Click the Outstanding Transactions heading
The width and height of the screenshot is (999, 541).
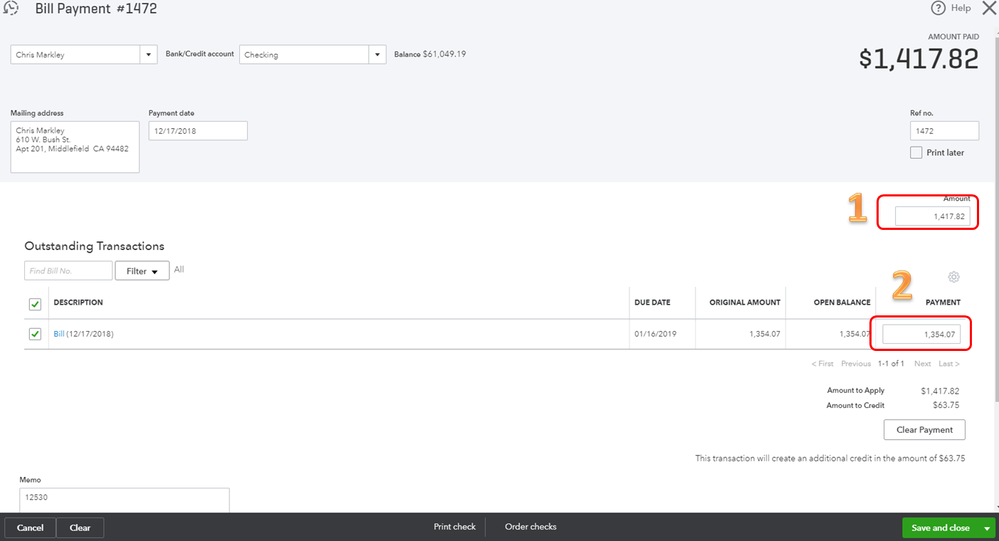click(94, 246)
